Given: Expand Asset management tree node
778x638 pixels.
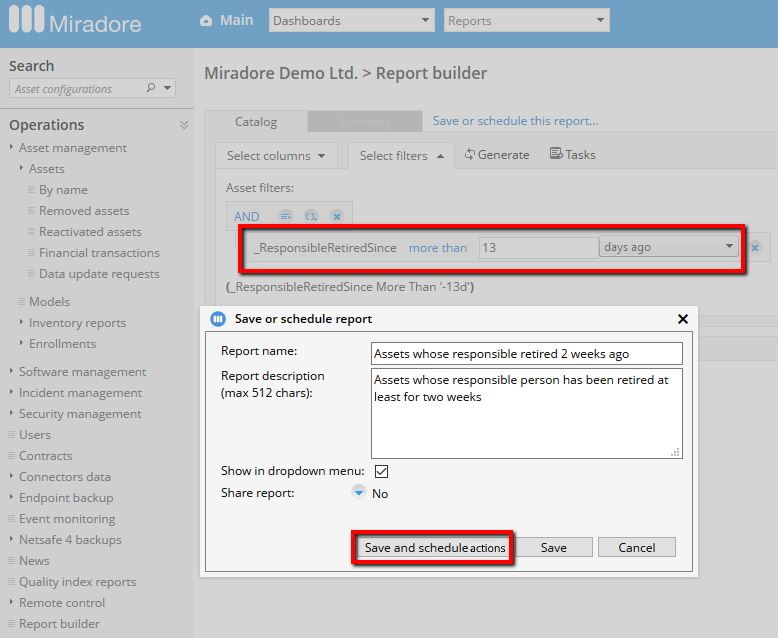Looking at the screenshot, I should 11,147.
